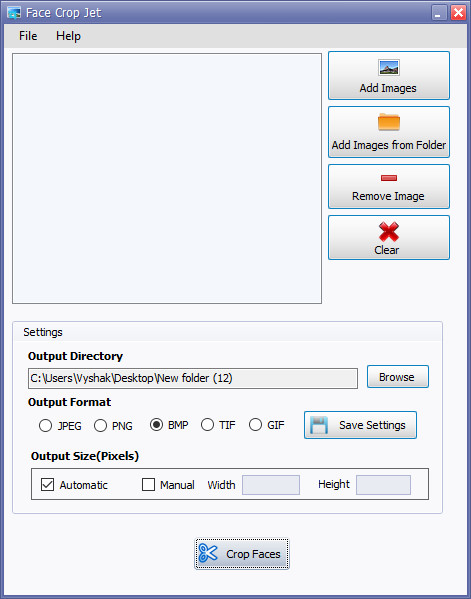The image size is (471, 599).
Task: Select the GIF output format
Action: pyautogui.click(x=255, y=425)
